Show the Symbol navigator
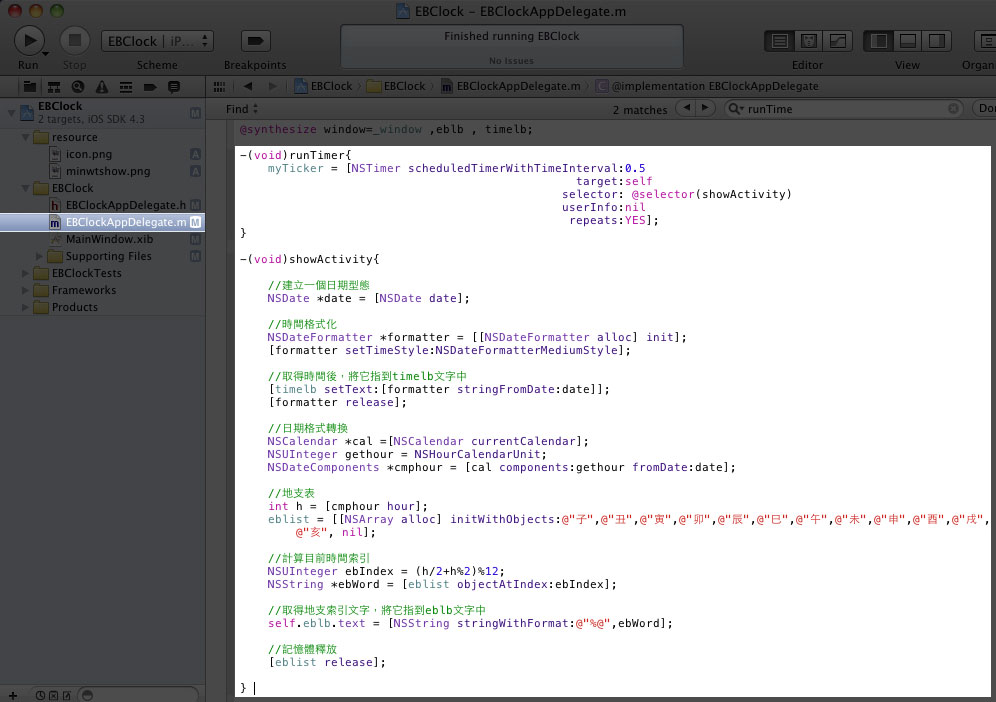This screenshot has height=702, width=996. (x=54, y=87)
